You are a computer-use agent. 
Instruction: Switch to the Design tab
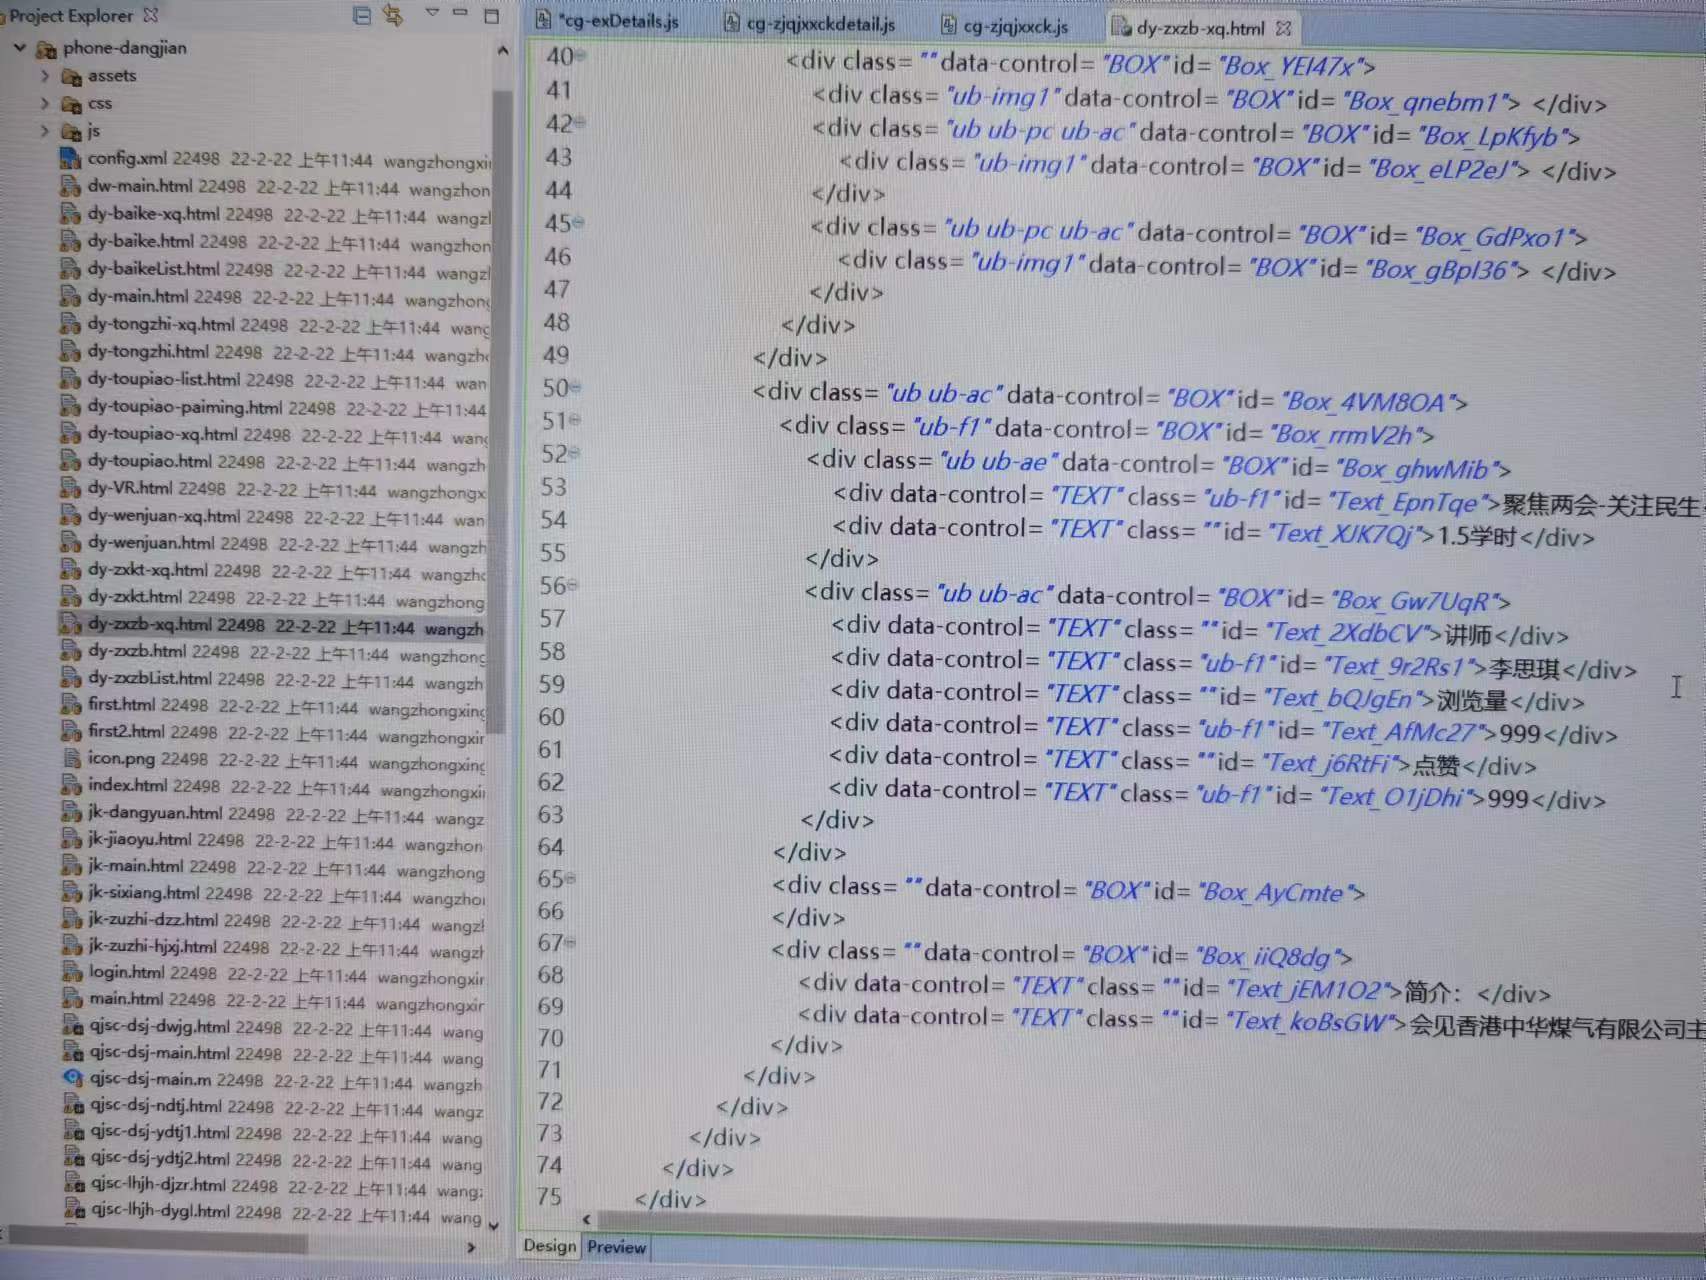coord(549,1245)
